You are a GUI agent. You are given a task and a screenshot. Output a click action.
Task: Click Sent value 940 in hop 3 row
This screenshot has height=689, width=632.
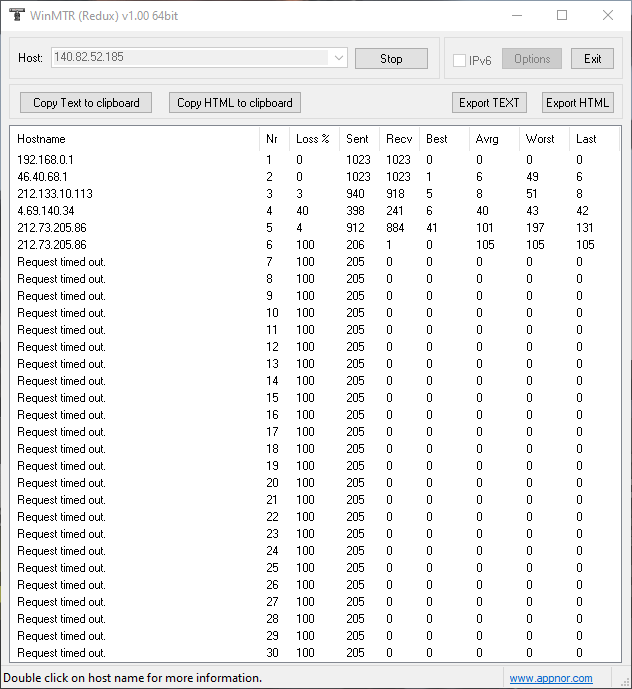pyautogui.click(x=355, y=194)
